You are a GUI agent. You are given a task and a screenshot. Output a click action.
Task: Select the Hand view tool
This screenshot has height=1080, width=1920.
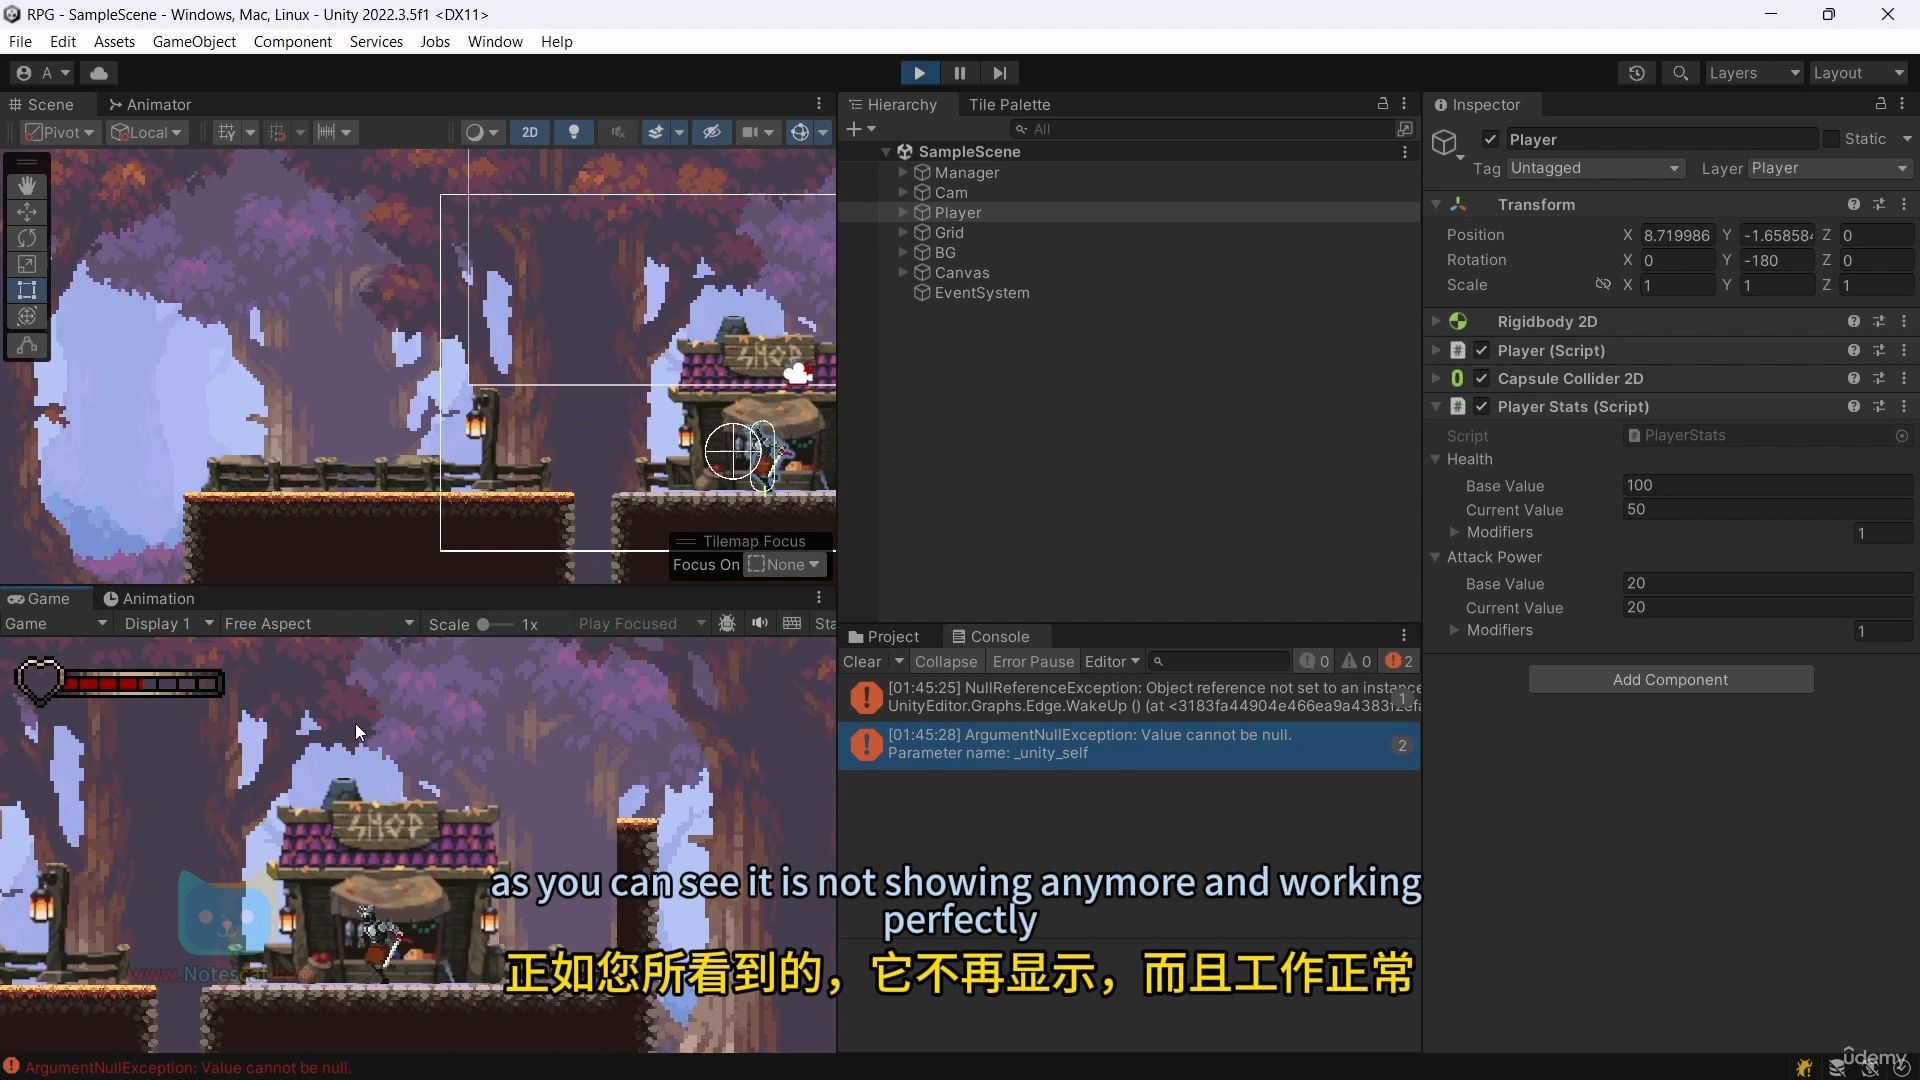point(27,185)
